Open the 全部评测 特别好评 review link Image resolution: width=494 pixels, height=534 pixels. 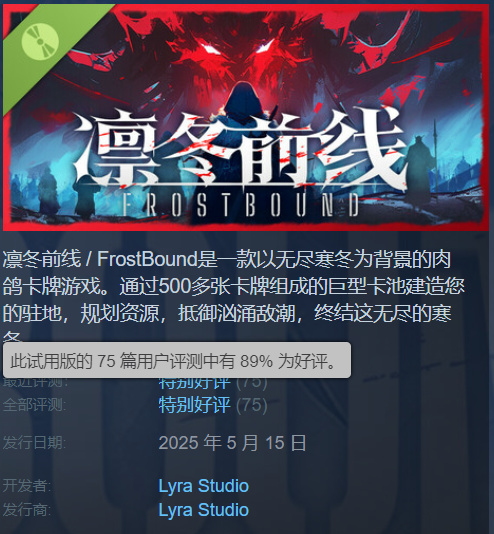(194, 405)
